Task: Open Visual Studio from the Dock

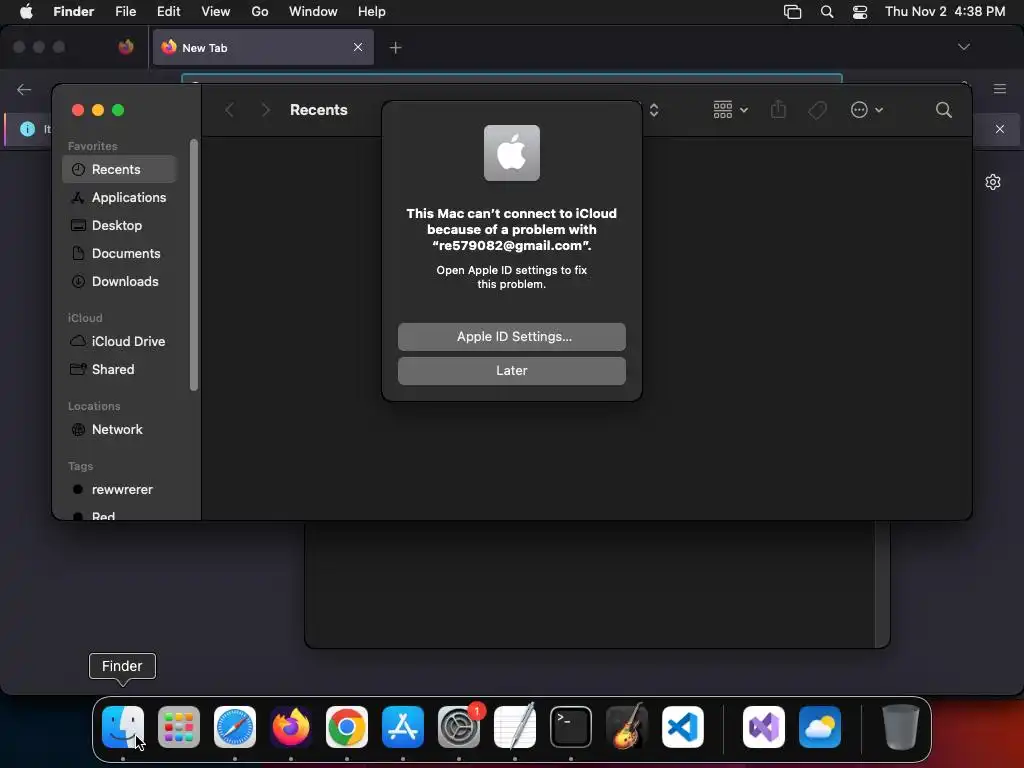Action: coord(764,727)
